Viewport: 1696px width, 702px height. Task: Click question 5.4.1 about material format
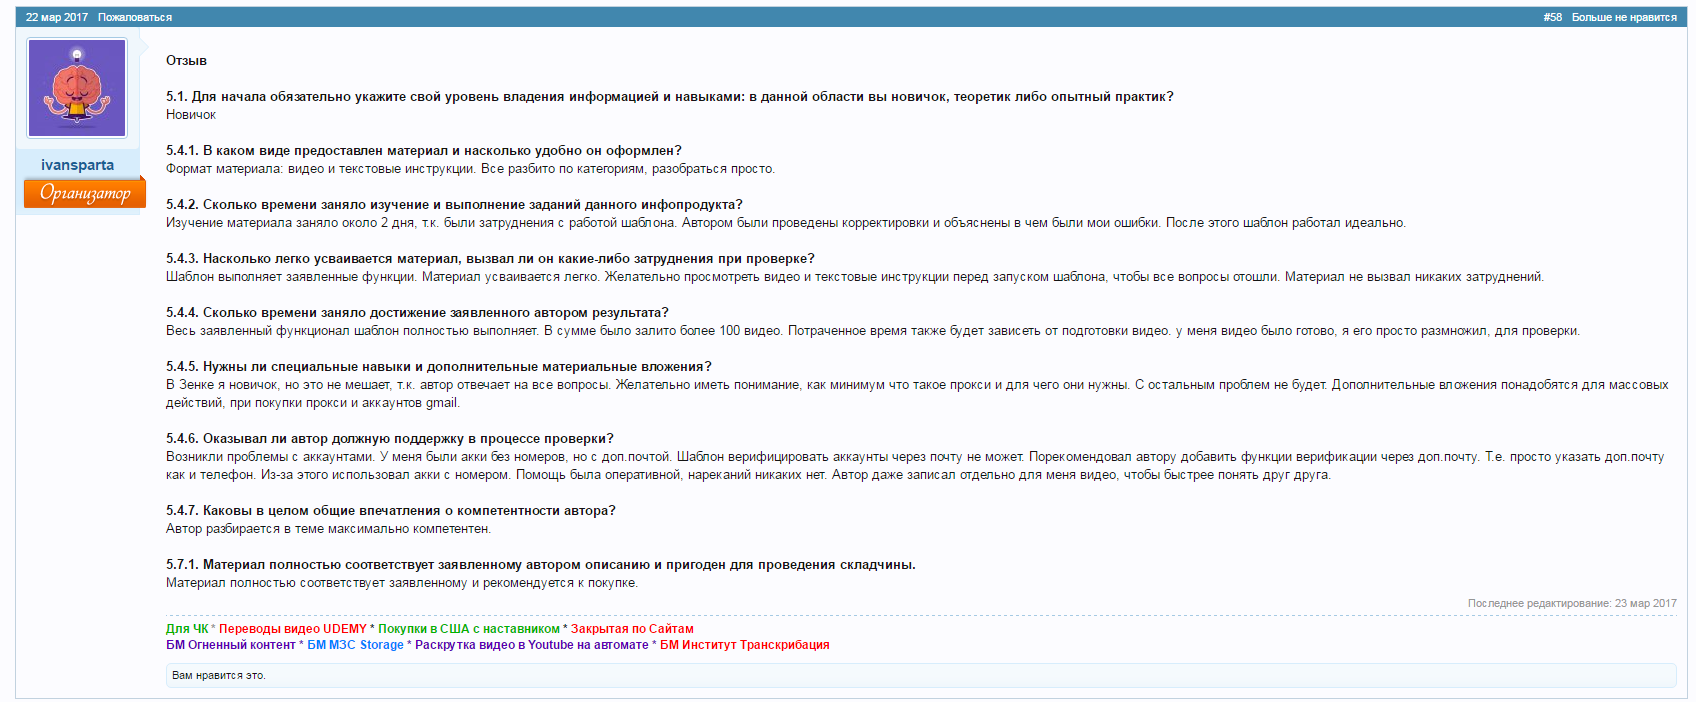click(424, 151)
